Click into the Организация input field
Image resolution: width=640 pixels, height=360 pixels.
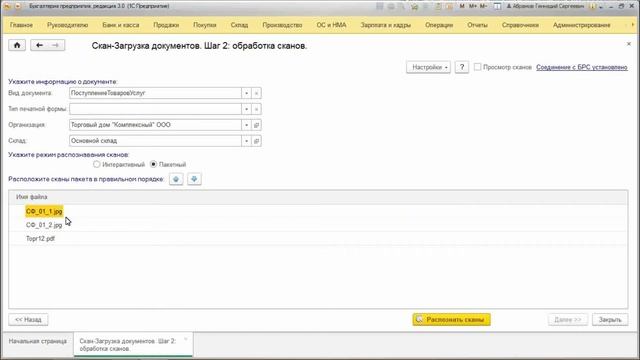[155, 125]
